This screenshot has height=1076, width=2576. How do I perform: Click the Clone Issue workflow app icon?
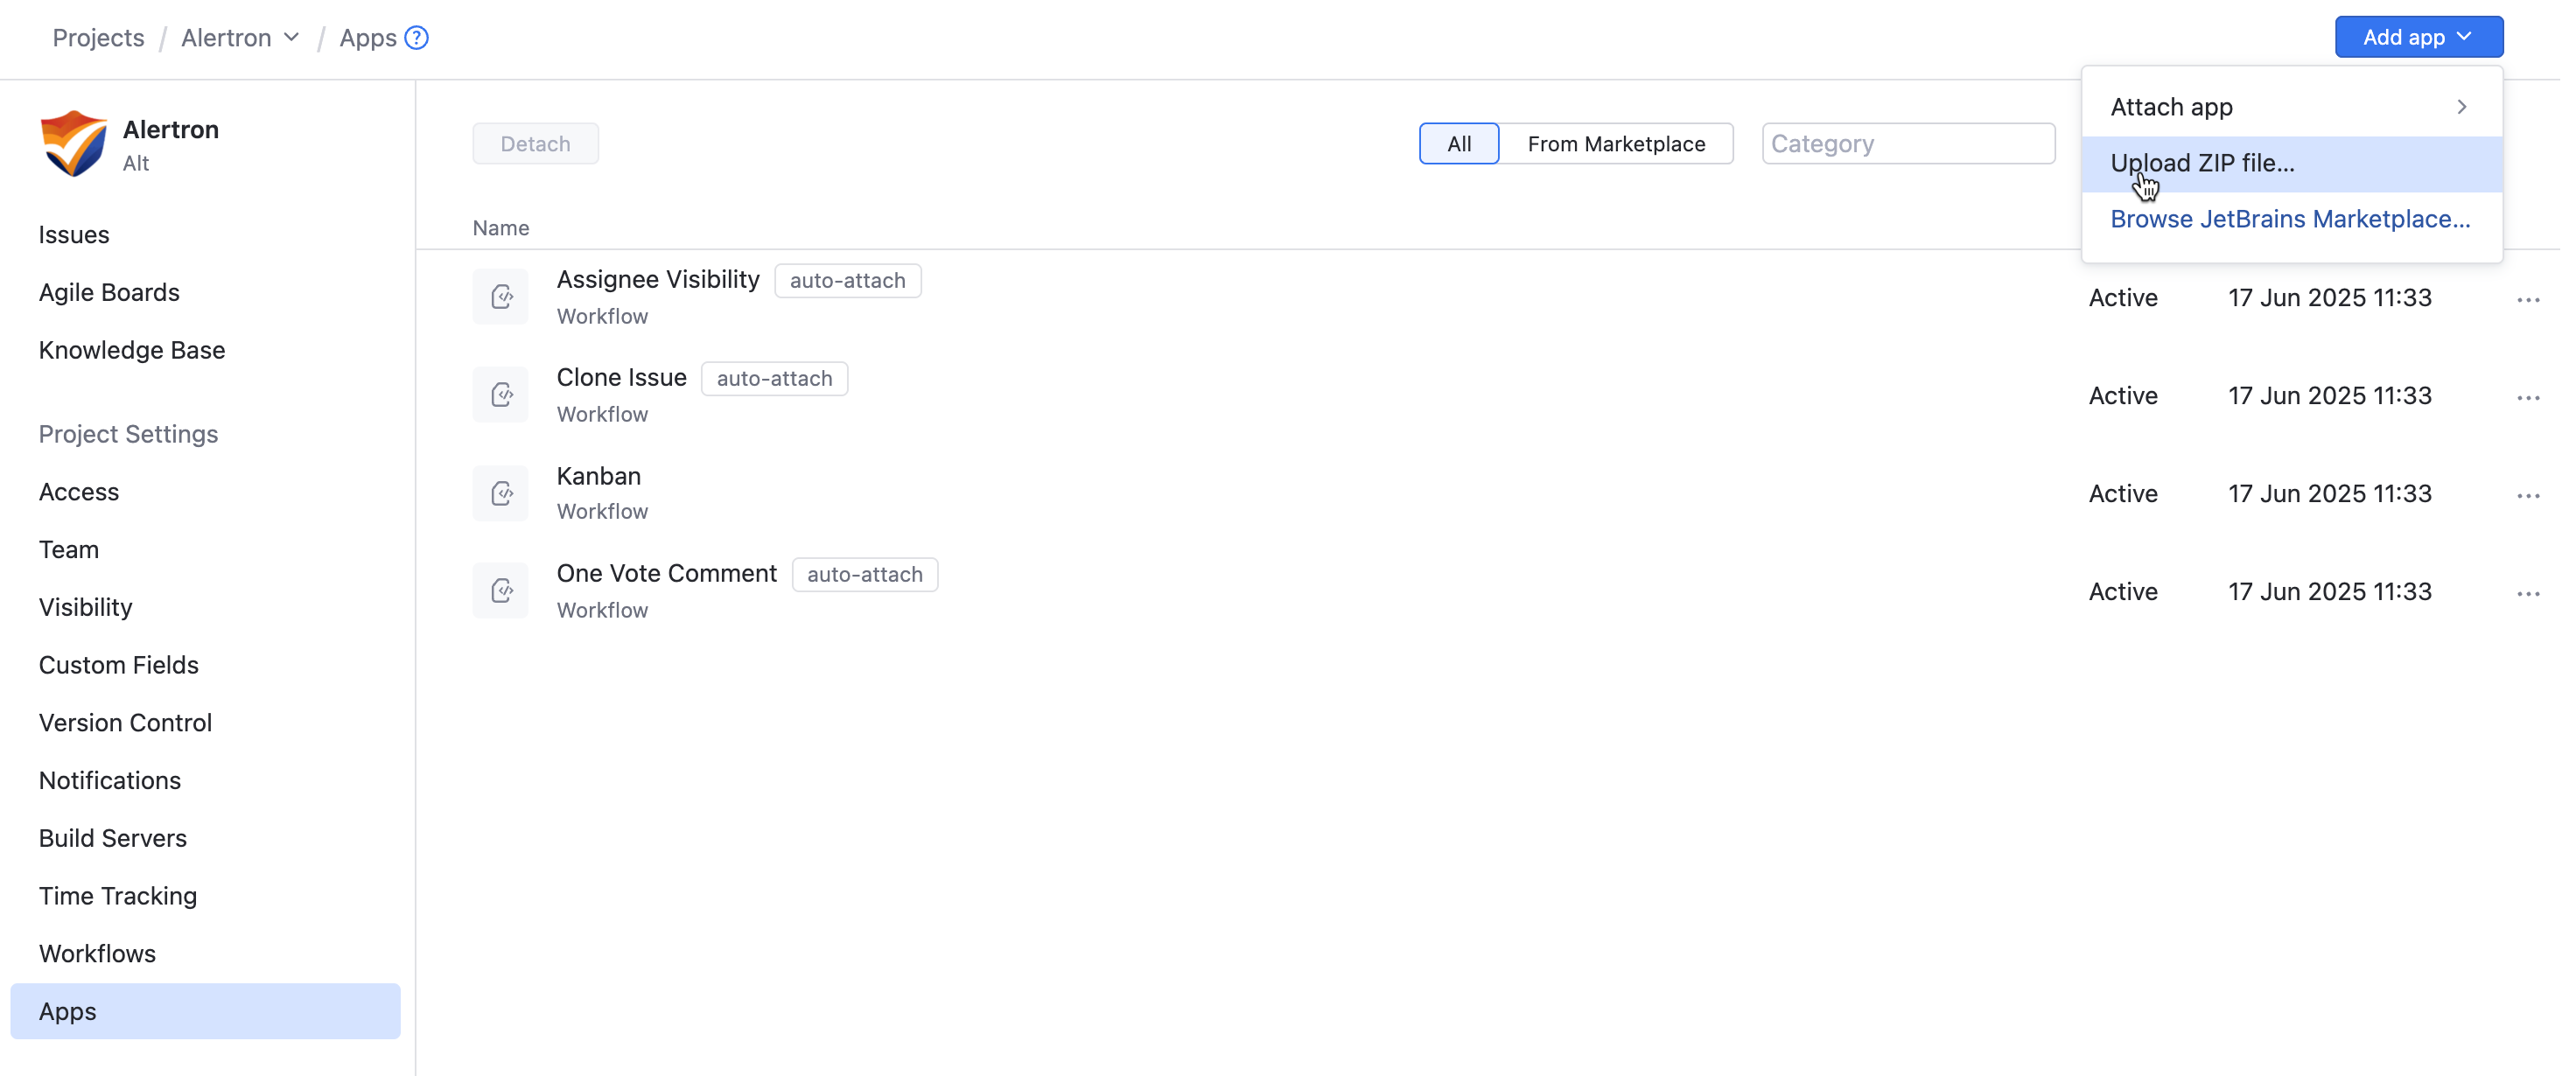501,393
